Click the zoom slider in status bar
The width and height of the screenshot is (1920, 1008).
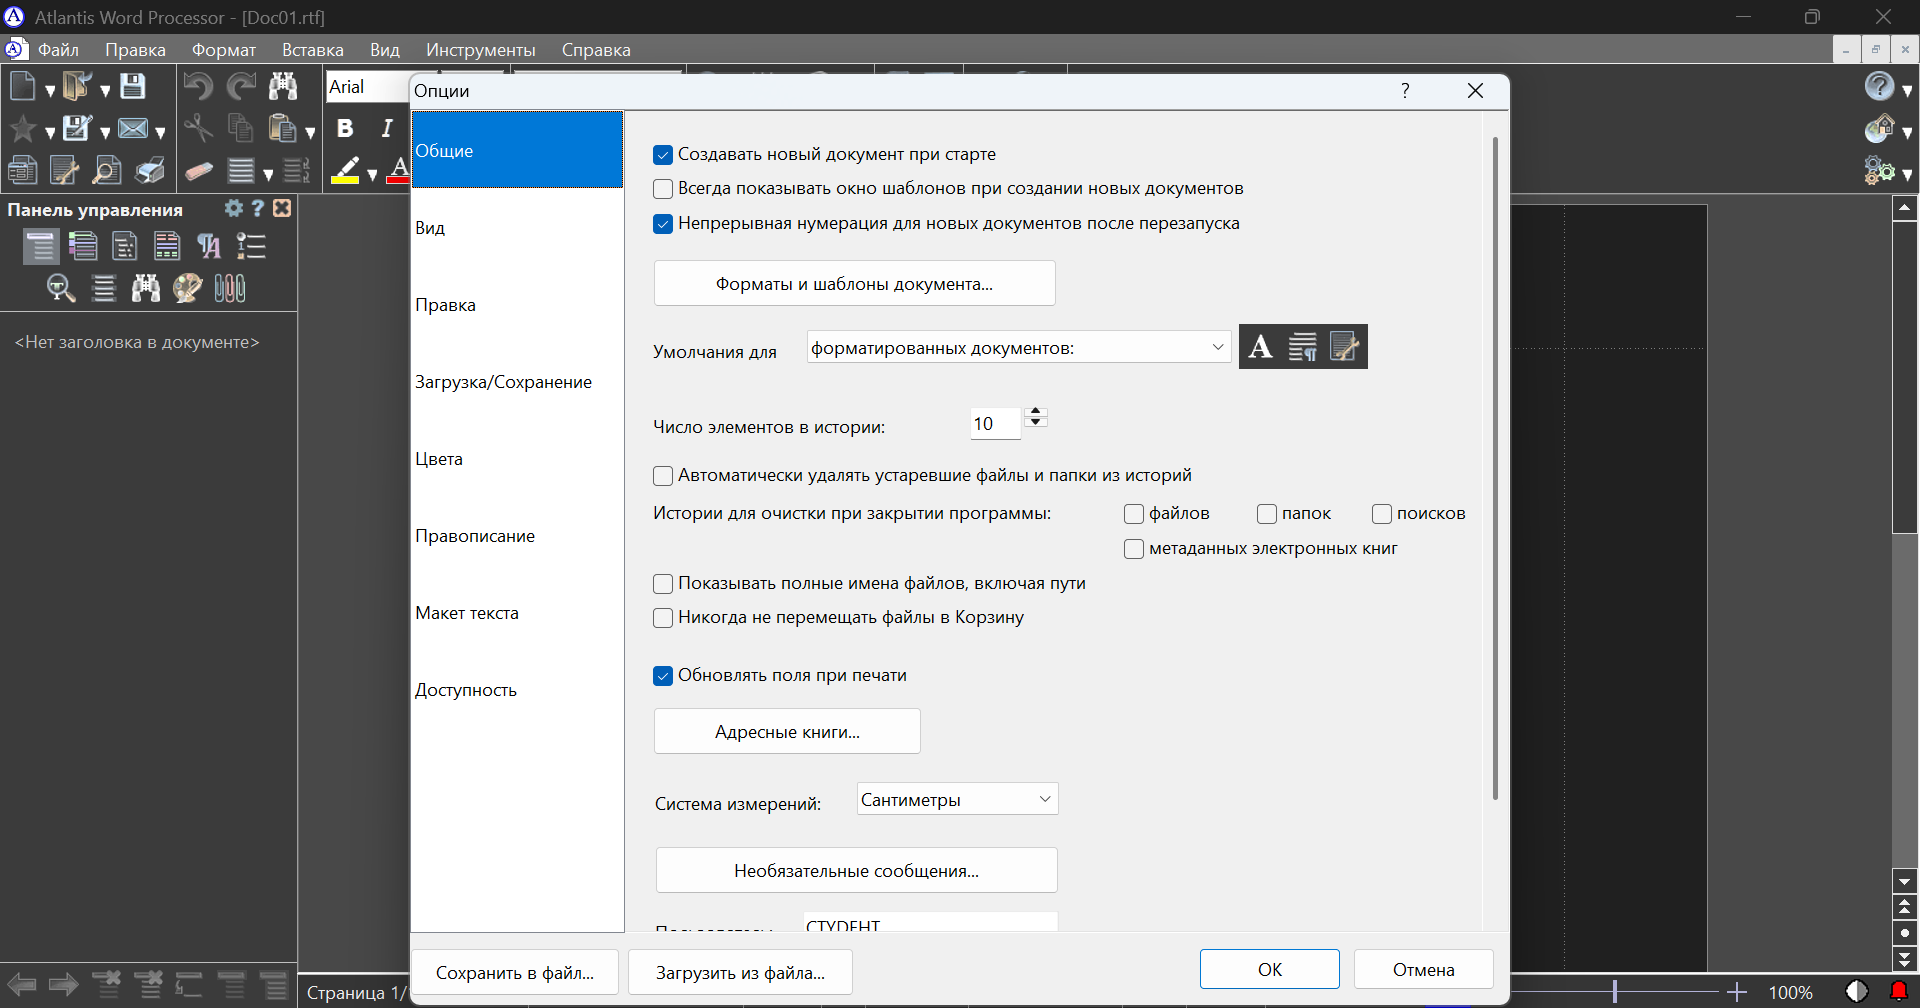pos(1615,992)
